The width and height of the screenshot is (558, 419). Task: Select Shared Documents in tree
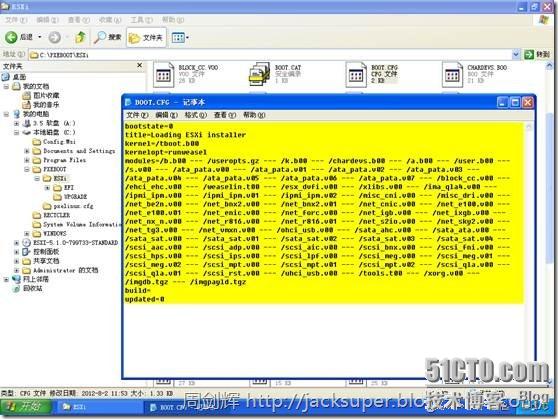tap(46, 261)
